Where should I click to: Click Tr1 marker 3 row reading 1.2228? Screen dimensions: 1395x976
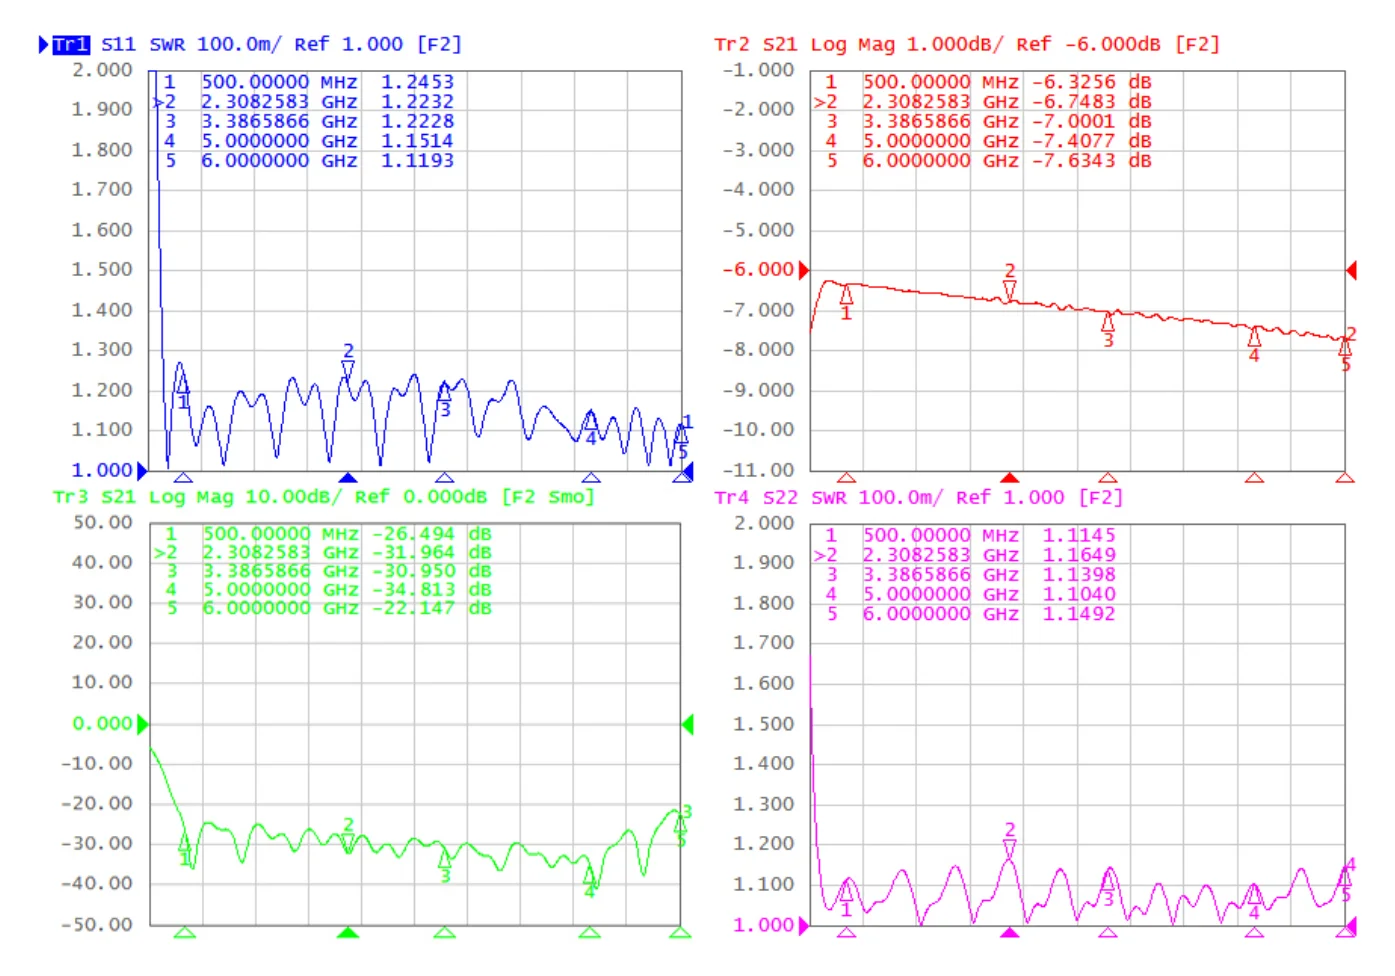coord(309,121)
